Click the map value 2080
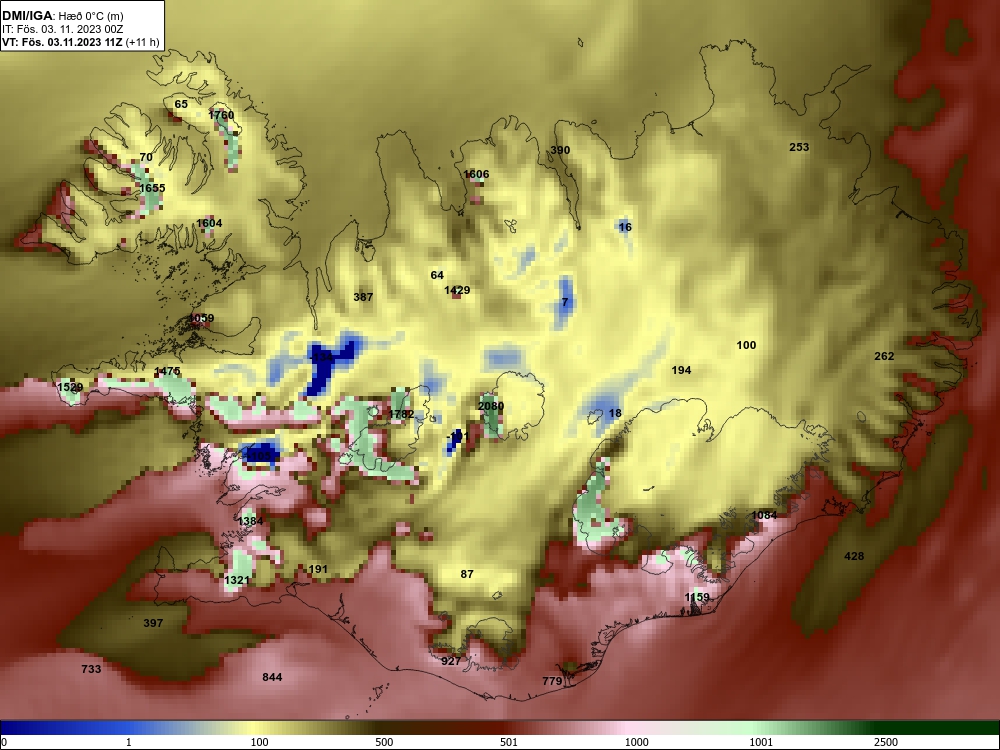Image resolution: width=1000 pixels, height=750 pixels. click(491, 406)
